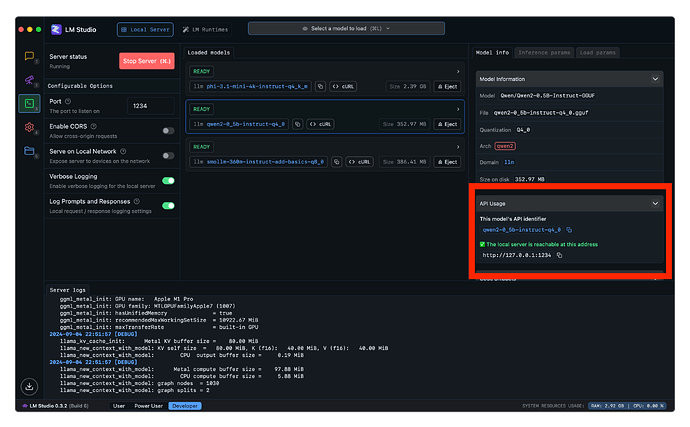Turn off Log Prompts and Responses switch
This screenshot has height=427, width=690.
(x=168, y=206)
